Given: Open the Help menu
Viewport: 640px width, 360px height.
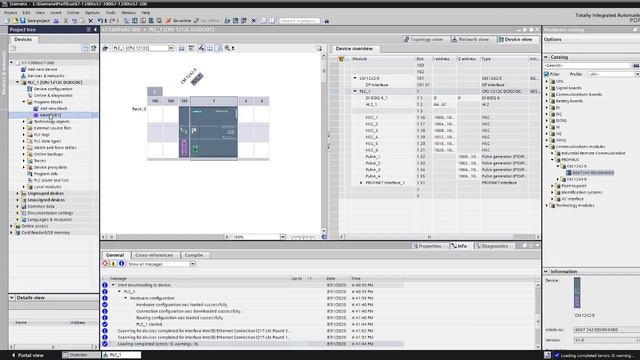Looking at the screenshot, I should click(146, 13).
